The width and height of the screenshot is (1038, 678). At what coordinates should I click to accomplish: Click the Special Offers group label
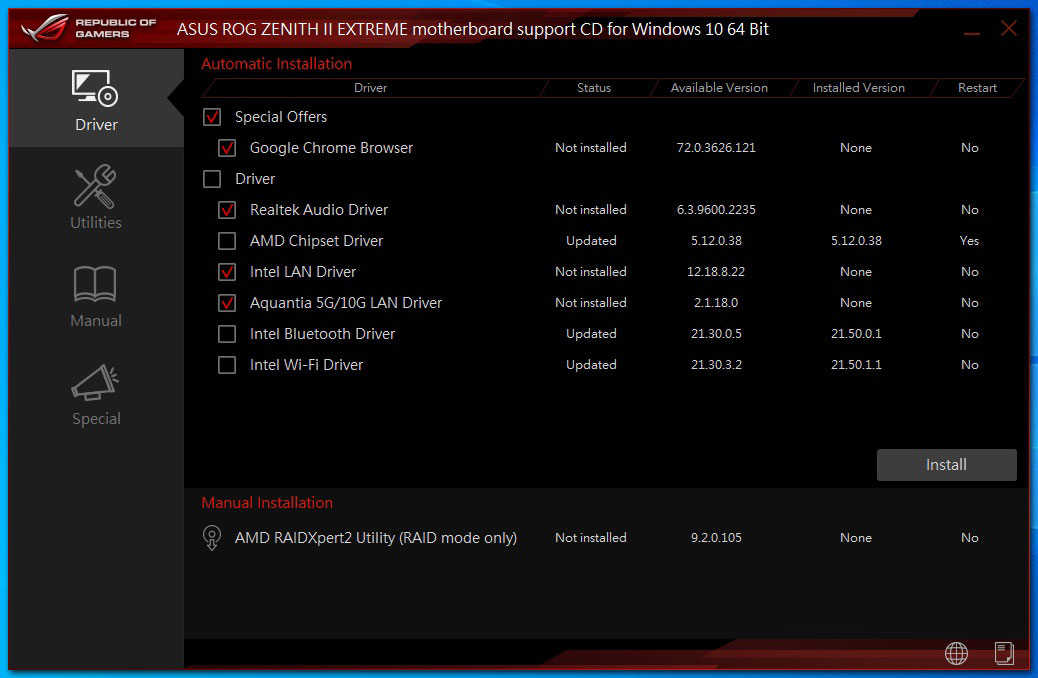pos(281,117)
